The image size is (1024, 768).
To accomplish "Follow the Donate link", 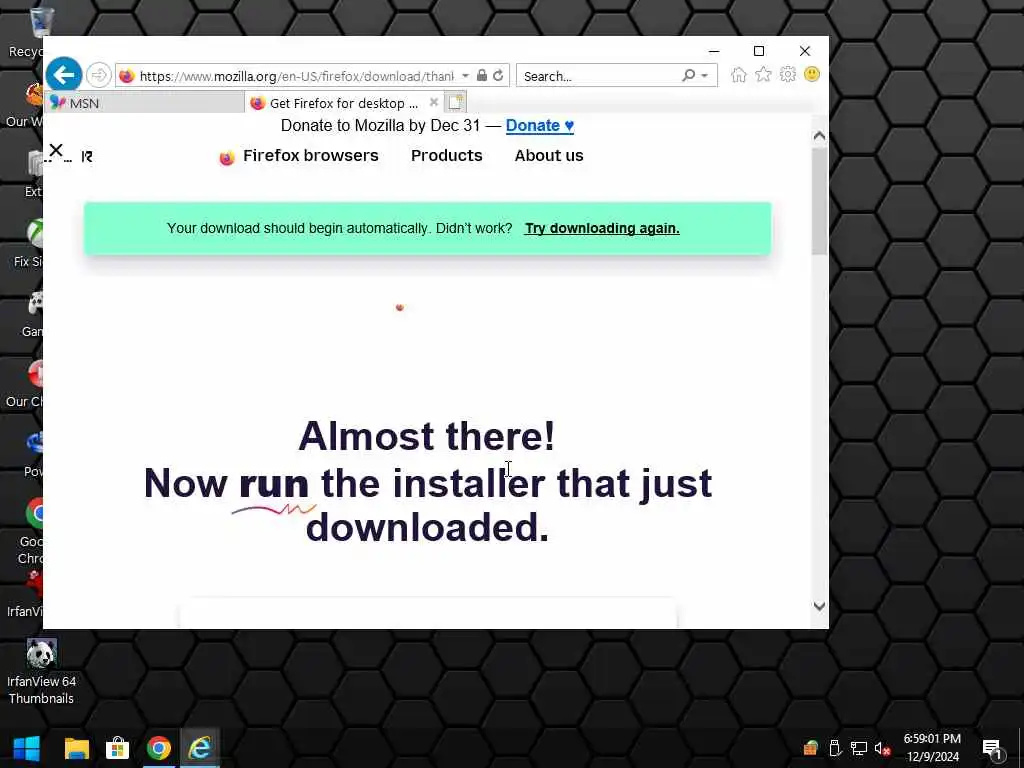I will (539, 125).
